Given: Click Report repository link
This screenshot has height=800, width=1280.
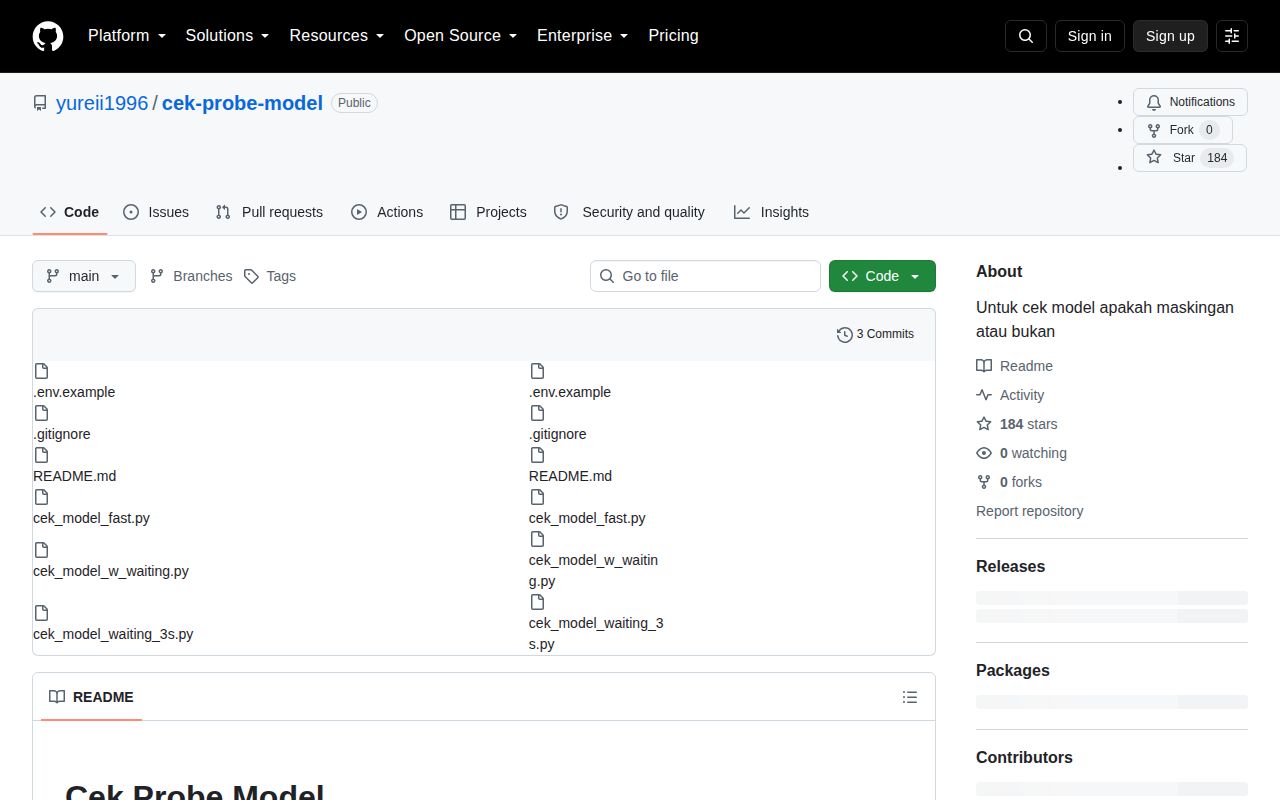Looking at the screenshot, I should (x=1030, y=511).
